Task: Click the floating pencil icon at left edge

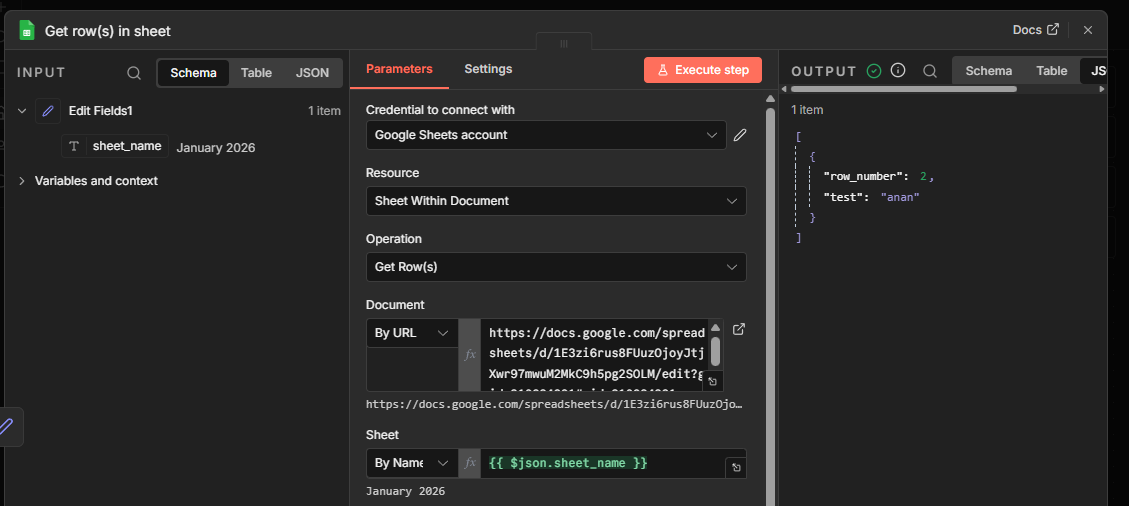Action: pyautogui.click(x=7, y=427)
